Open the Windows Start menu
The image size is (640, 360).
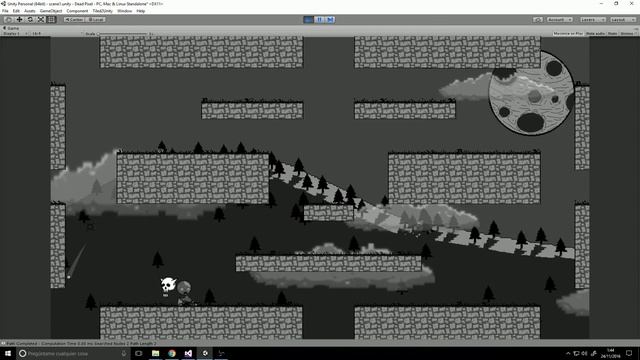[x=8, y=353]
